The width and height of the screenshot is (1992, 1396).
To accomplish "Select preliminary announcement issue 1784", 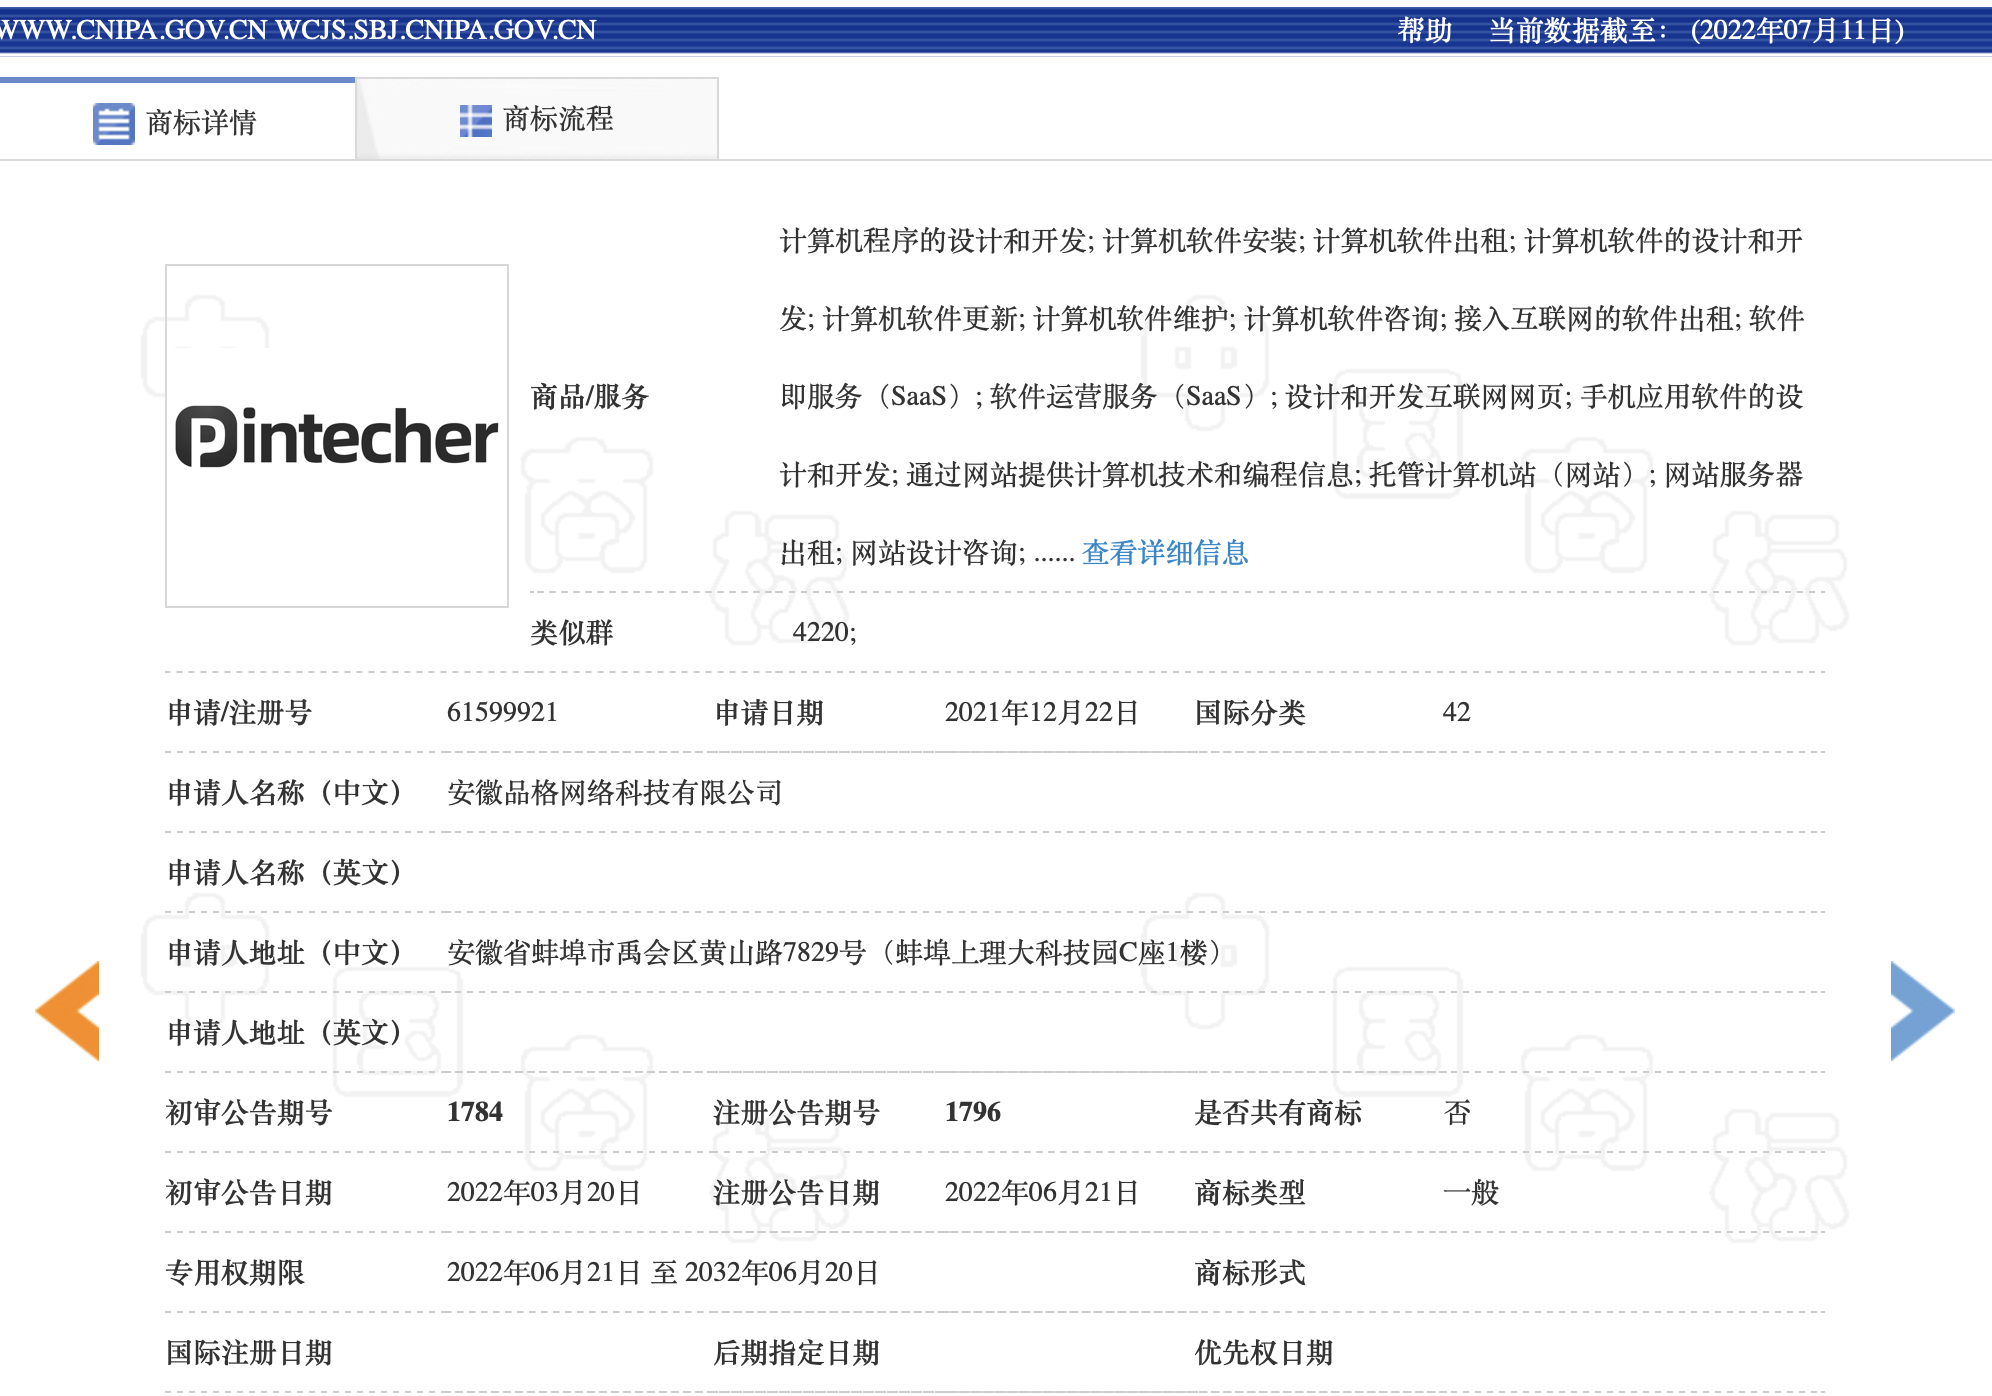I will (x=474, y=1112).
